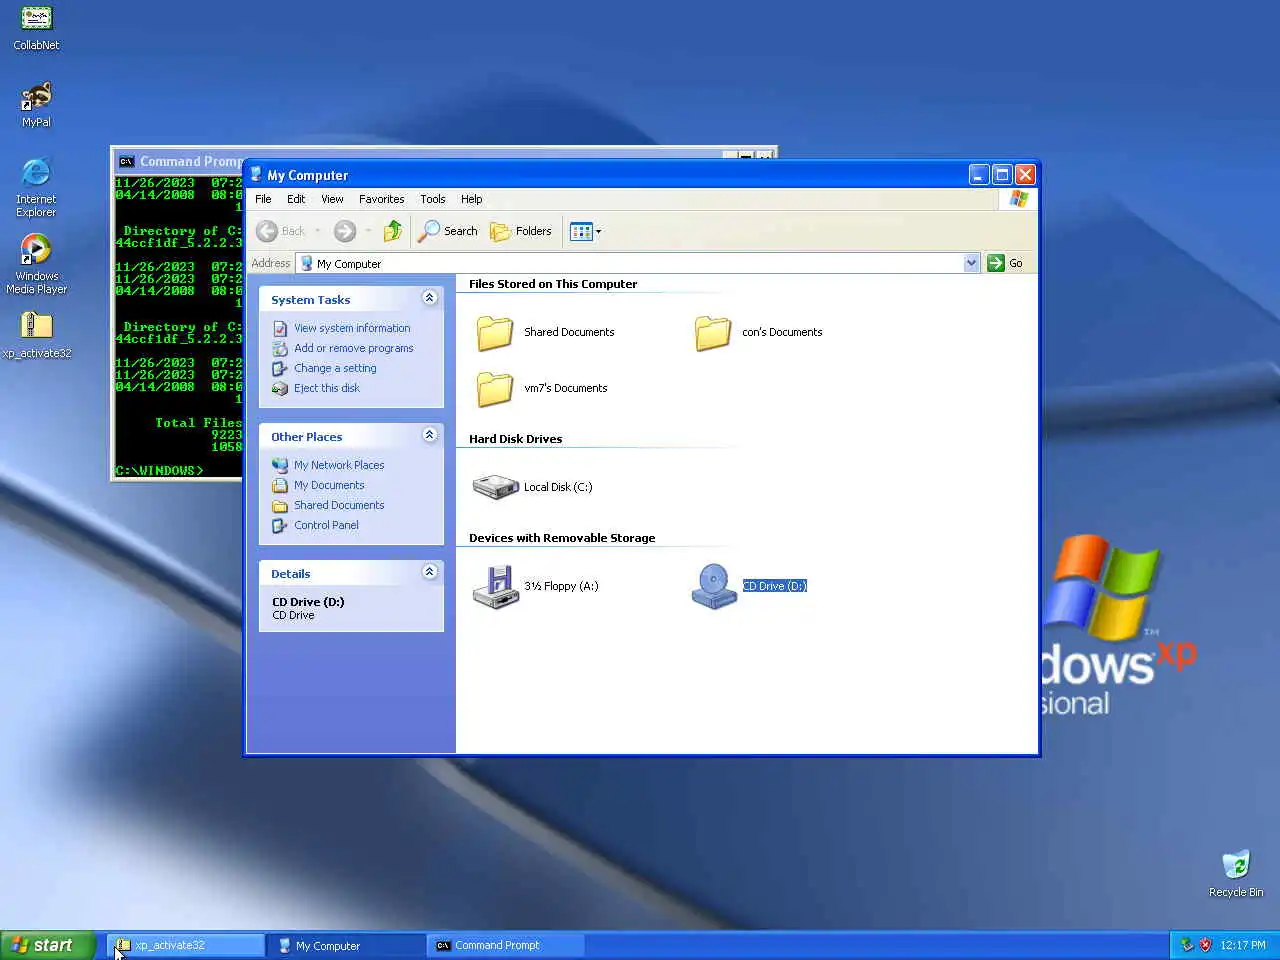This screenshot has width=1280, height=960.
Task: Open Shared Documents link in Other Places
Action: (x=339, y=505)
